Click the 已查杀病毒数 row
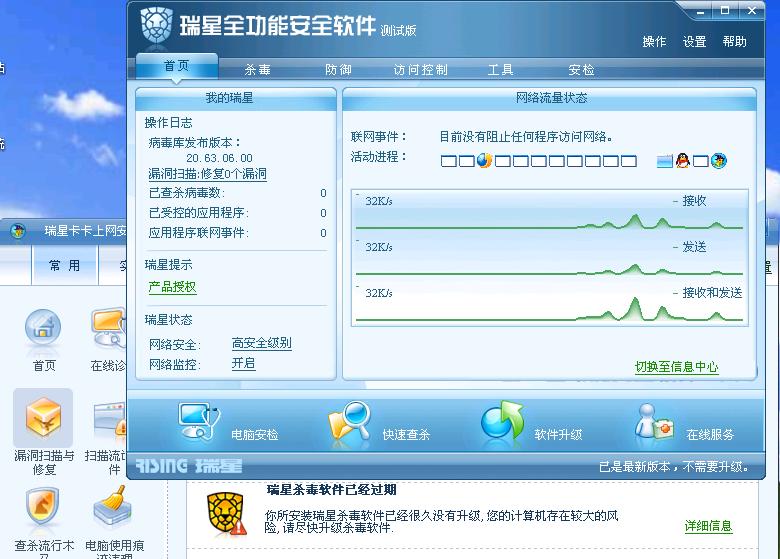The width and height of the screenshot is (780, 559). 238,193
